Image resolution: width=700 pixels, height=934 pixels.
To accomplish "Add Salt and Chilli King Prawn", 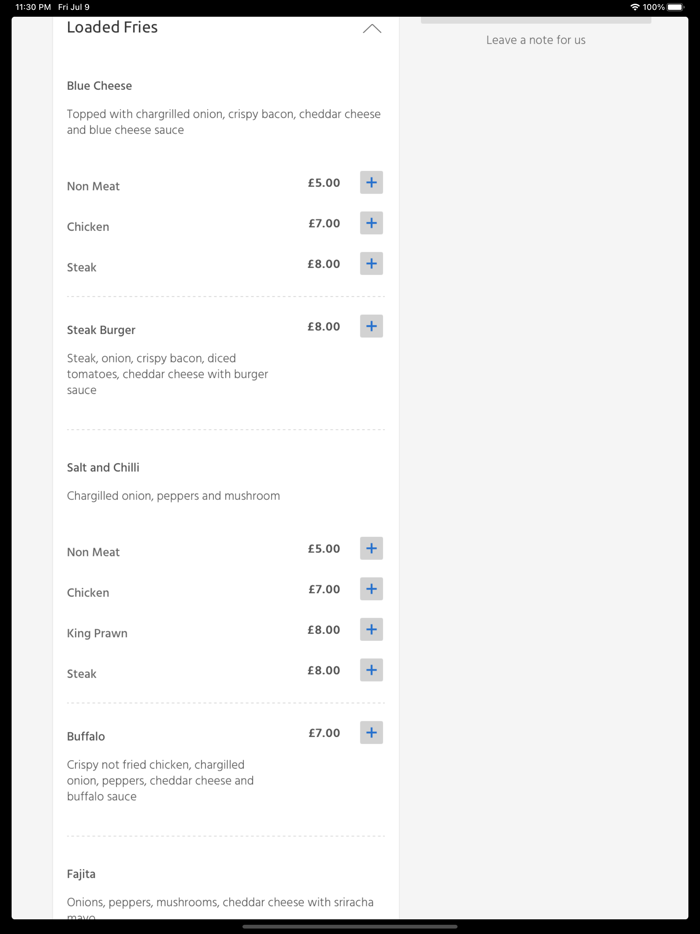I will coord(371,630).
